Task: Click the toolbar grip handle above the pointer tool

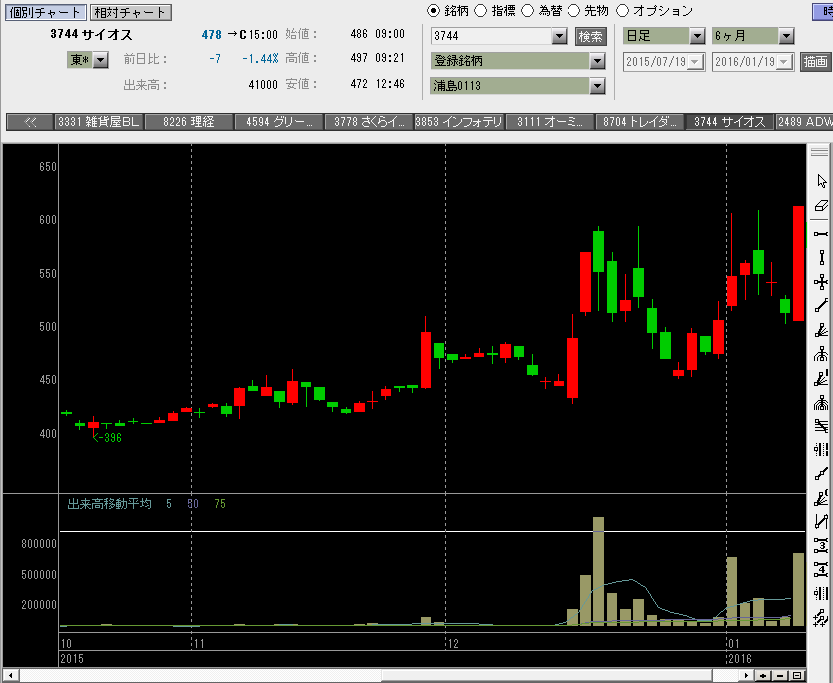Action: (x=820, y=152)
